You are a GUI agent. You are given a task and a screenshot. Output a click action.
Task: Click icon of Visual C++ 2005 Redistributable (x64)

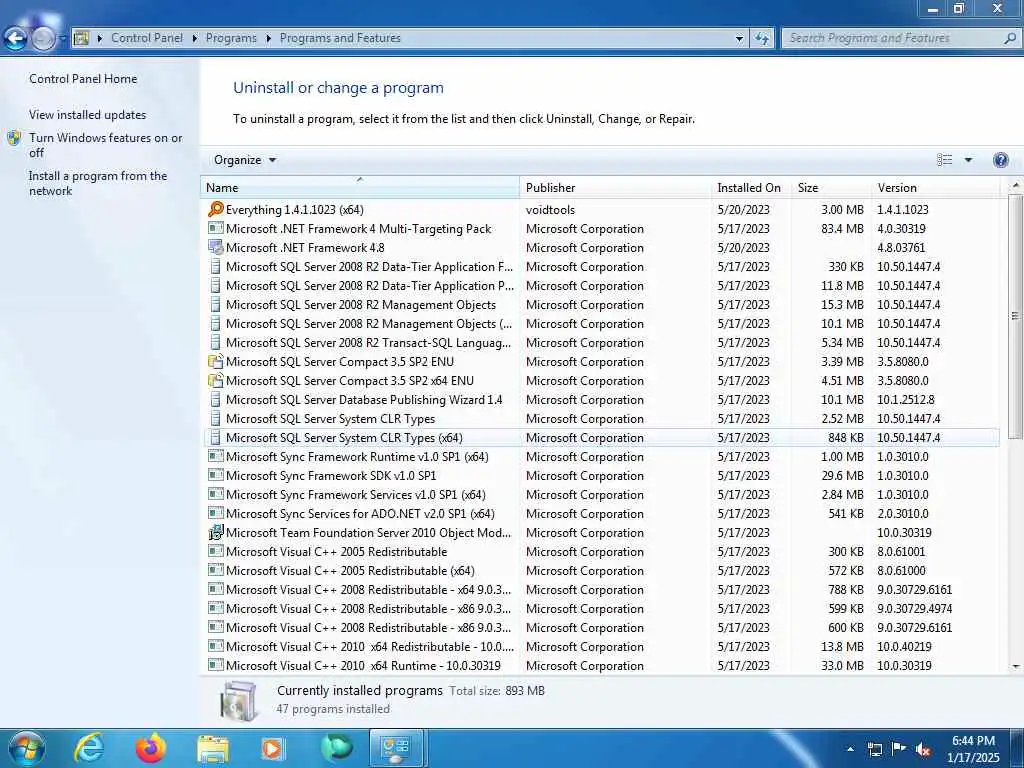(x=216, y=570)
